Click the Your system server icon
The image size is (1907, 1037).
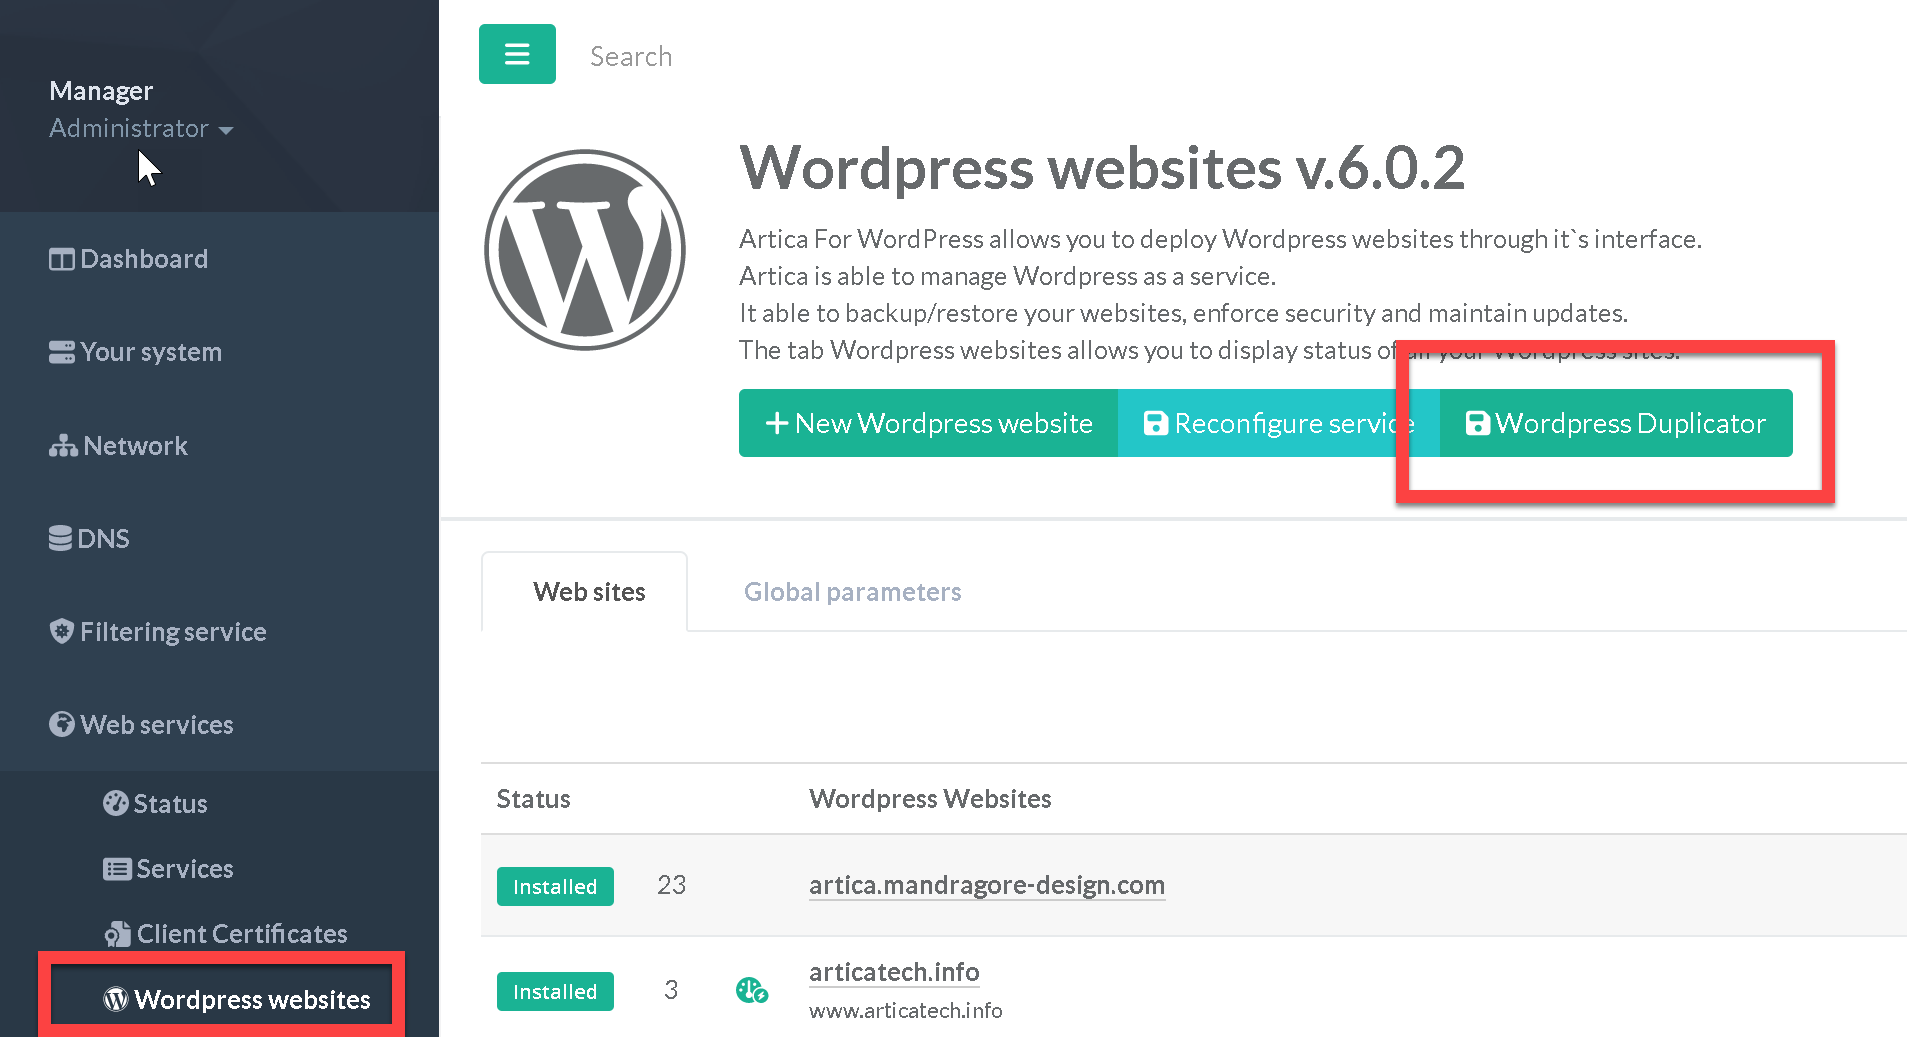(61, 353)
